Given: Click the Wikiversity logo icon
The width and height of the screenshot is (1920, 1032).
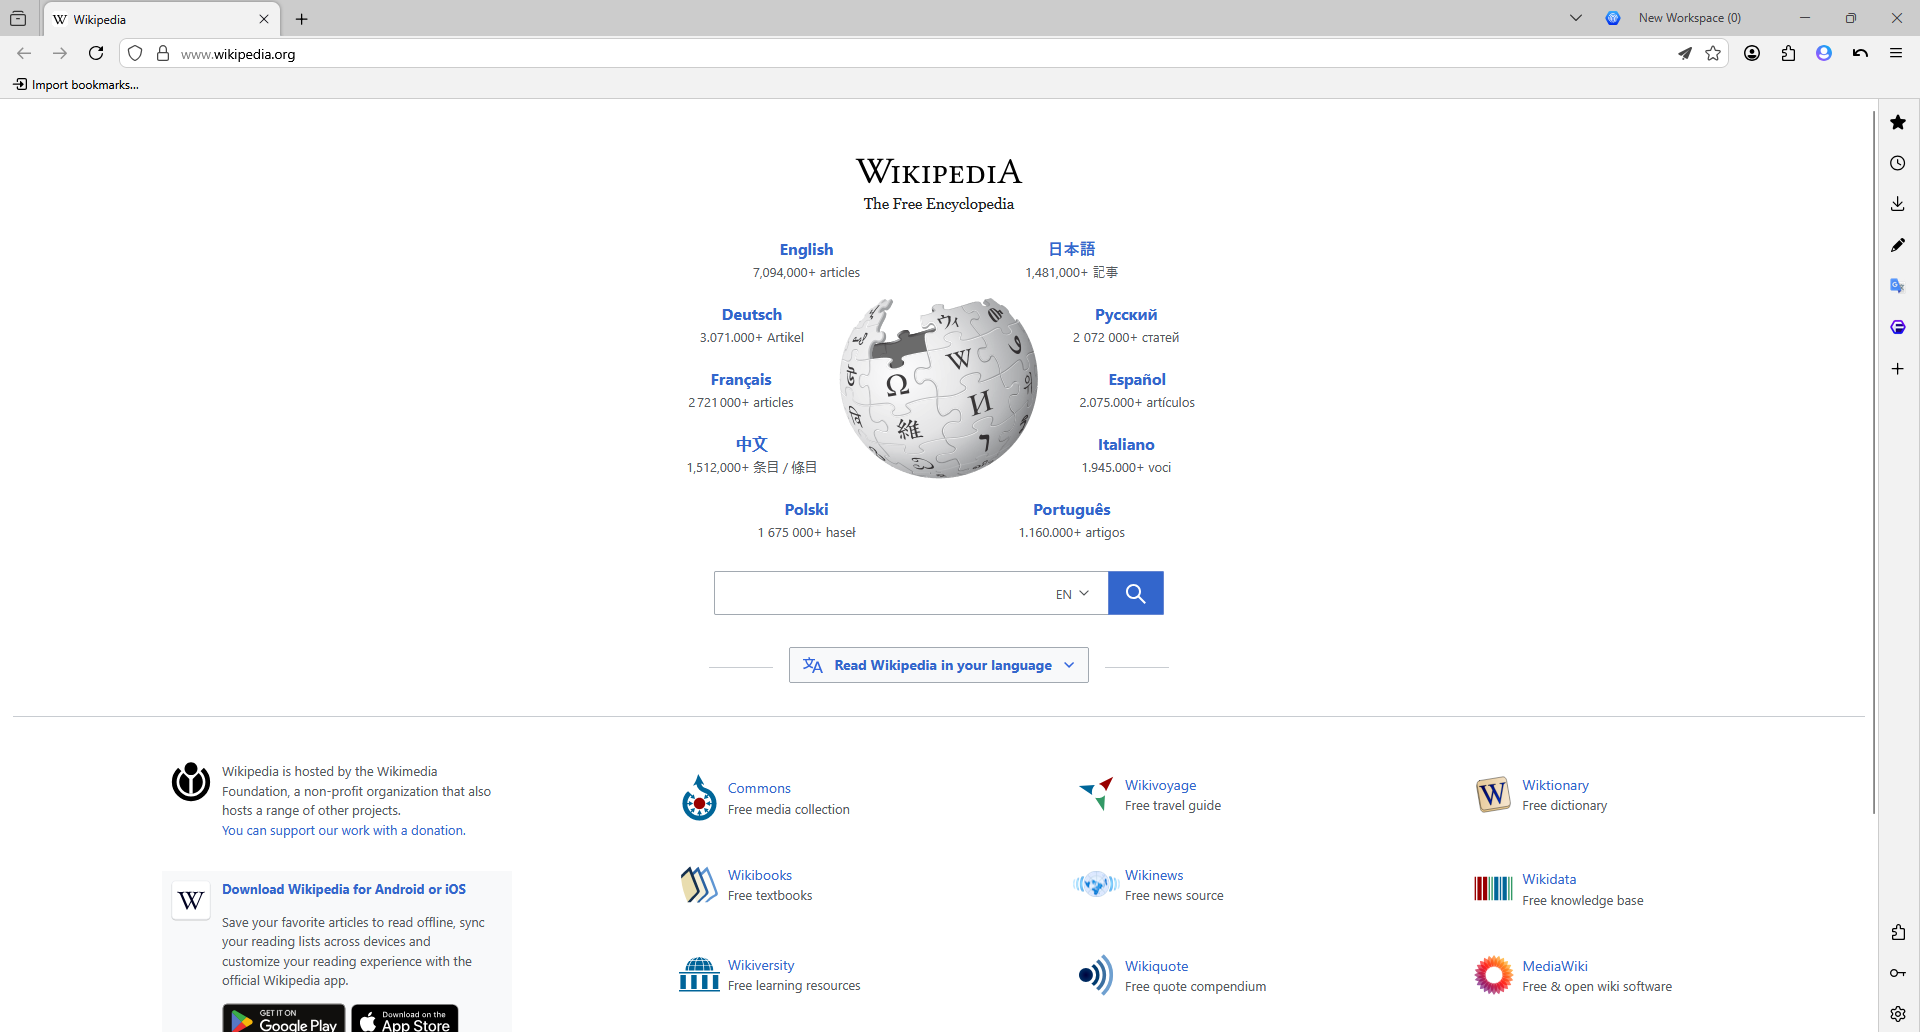Looking at the screenshot, I should tap(699, 974).
